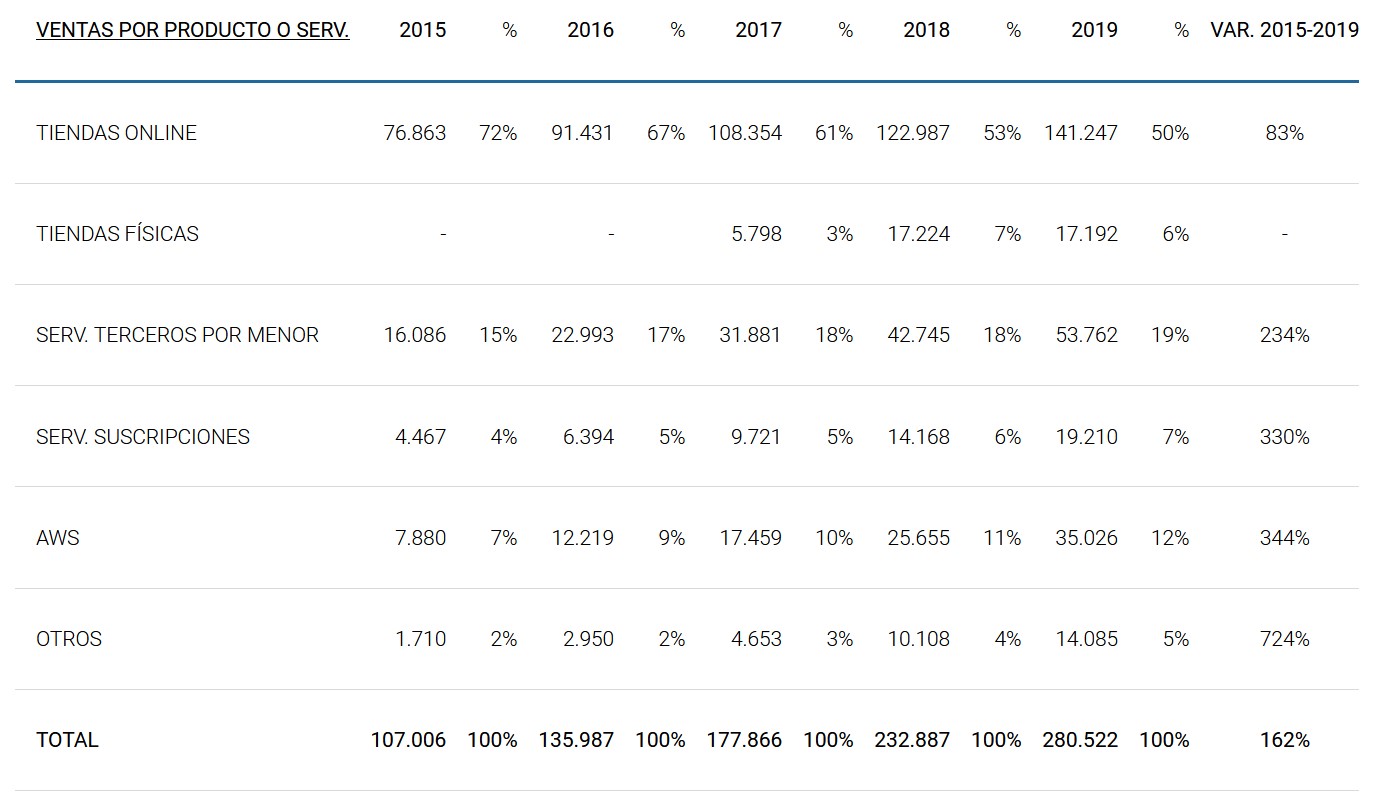Click the 280.522 total value for 2019
1373x803 pixels.
click(1080, 740)
